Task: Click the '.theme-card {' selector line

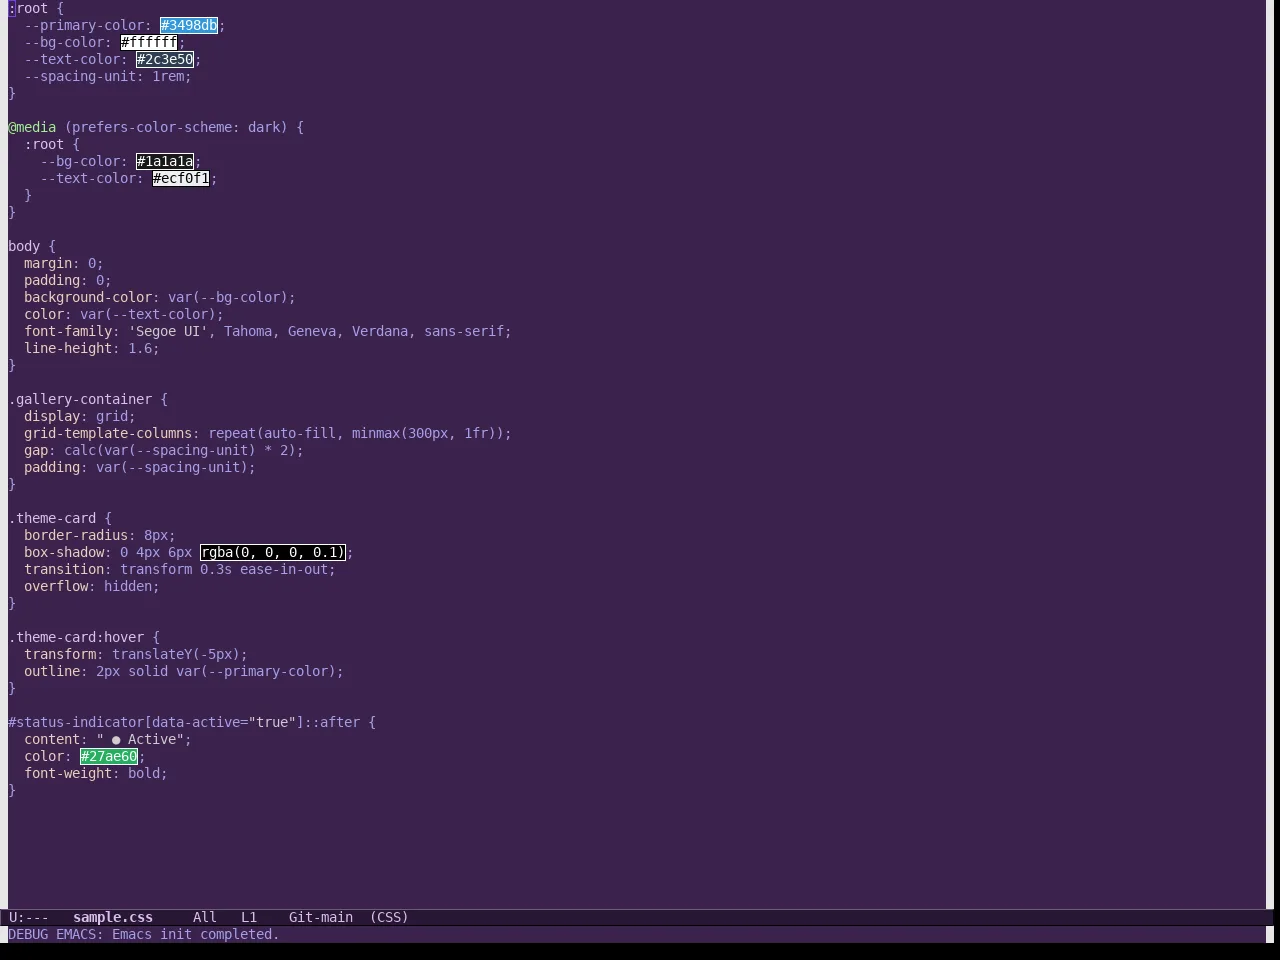Action: (x=60, y=518)
